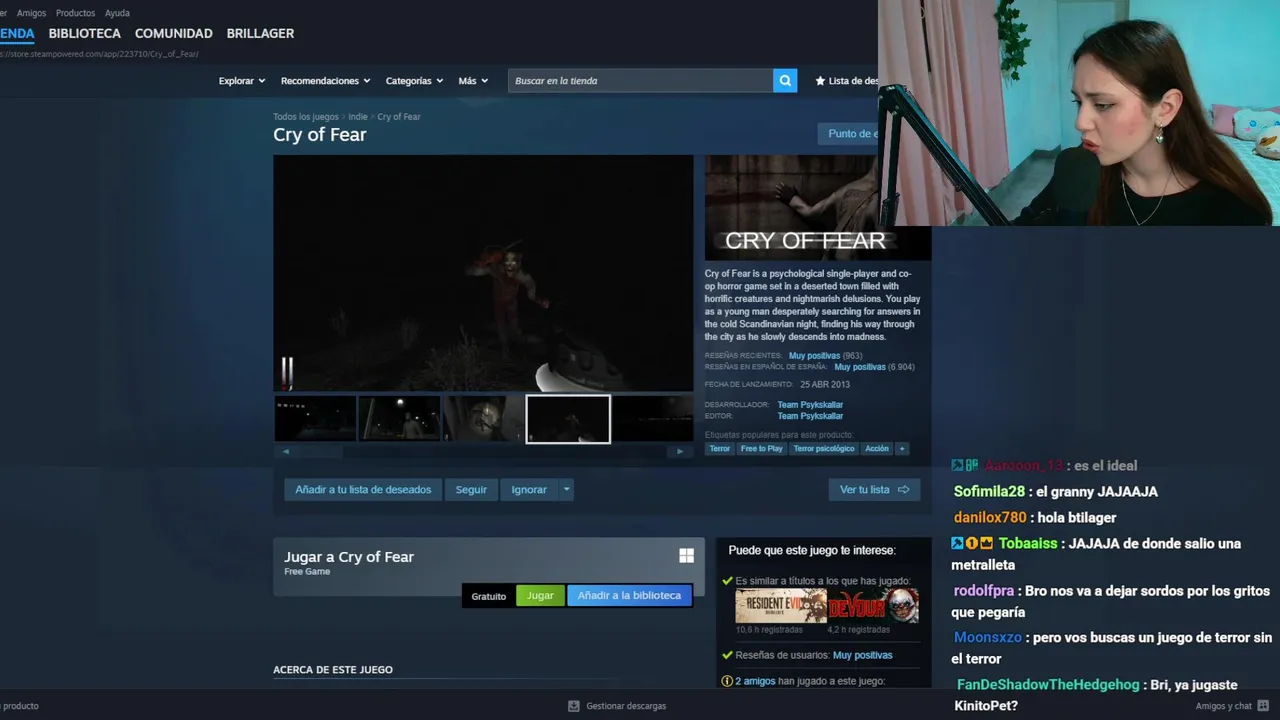The width and height of the screenshot is (1280, 720).
Task: Click the arrow icon on Ver tu lista
Action: 903,490
